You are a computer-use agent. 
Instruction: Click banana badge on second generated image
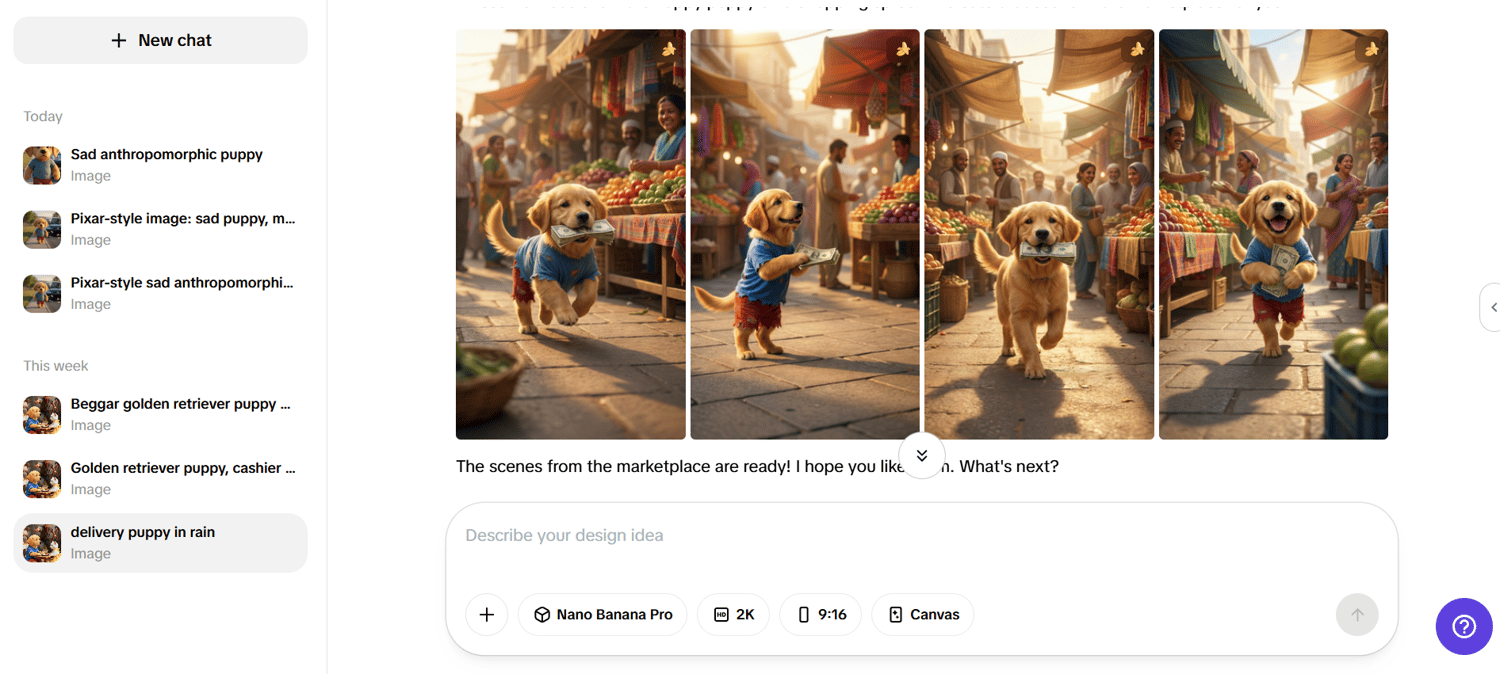[x=903, y=49]
